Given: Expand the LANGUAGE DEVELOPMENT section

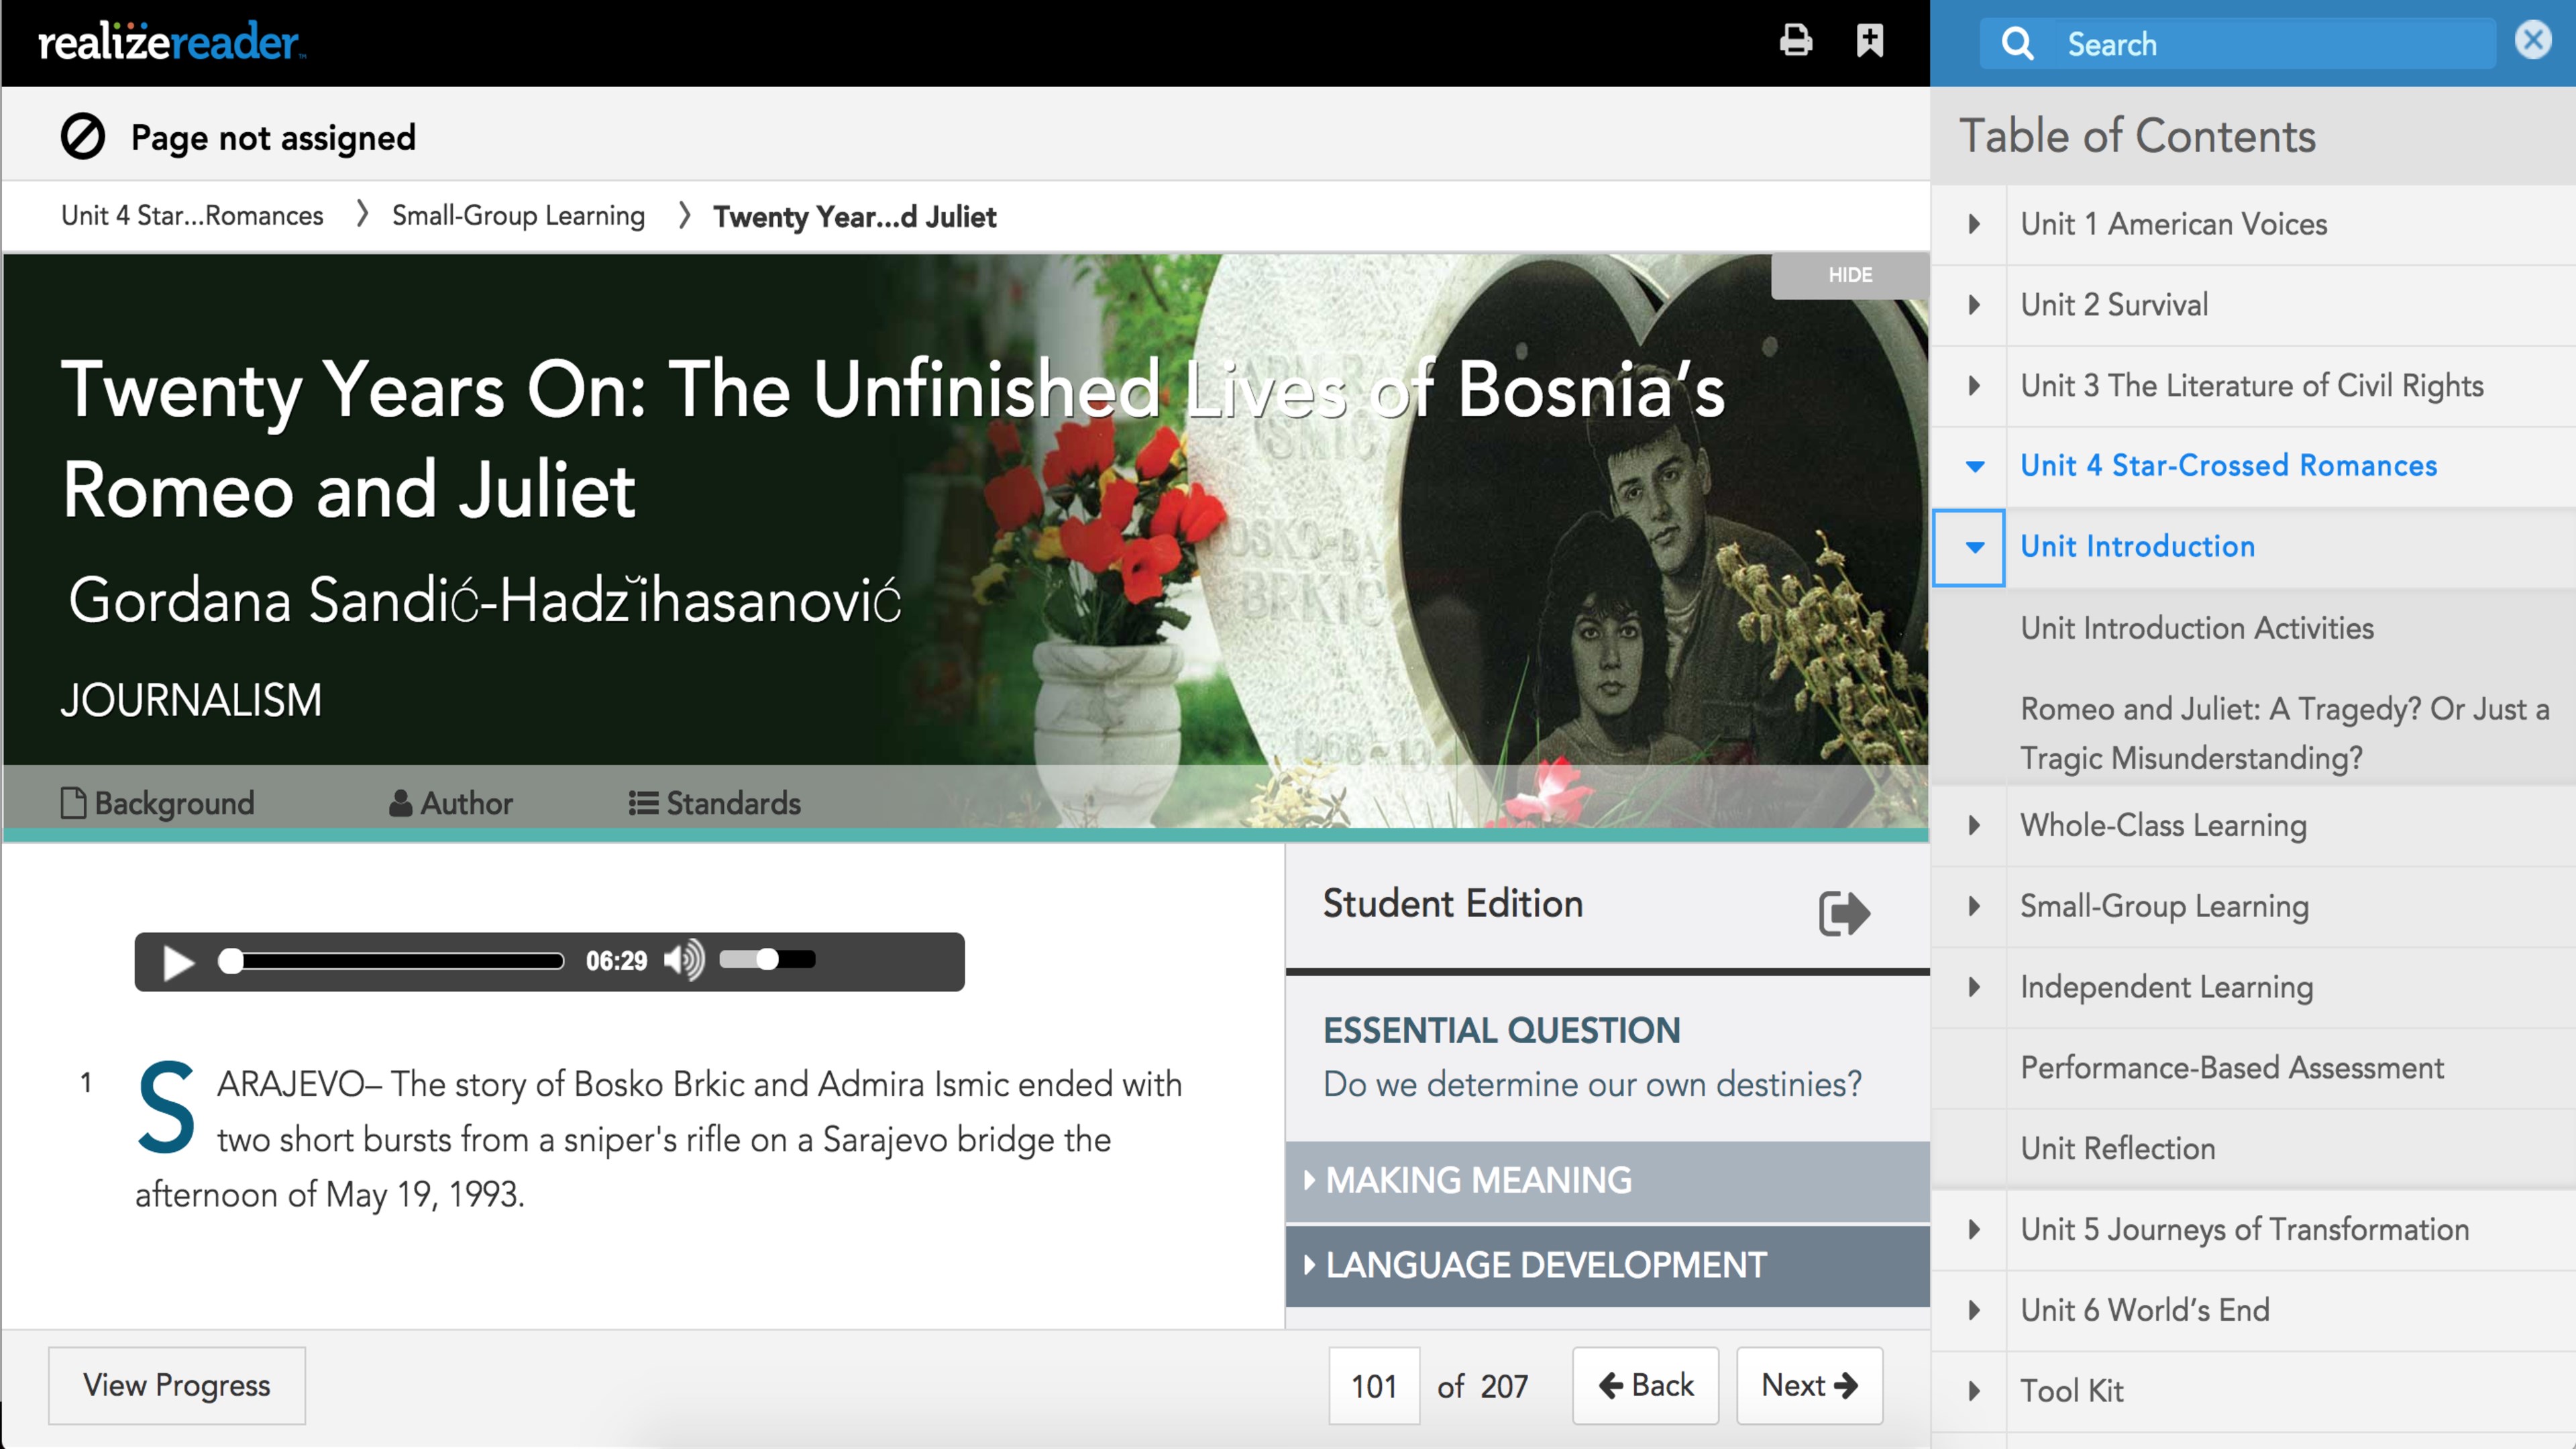Looking at the screenshot, I should [x=1545, y=1265].
